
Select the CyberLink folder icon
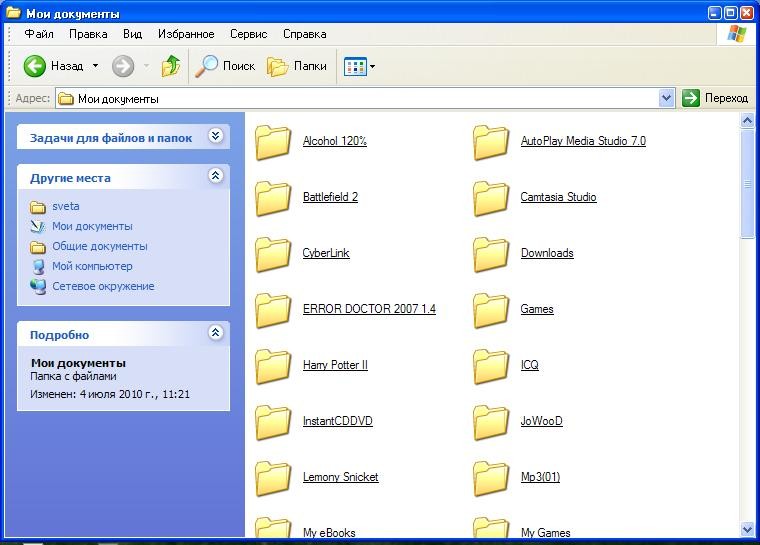point(273,254)
